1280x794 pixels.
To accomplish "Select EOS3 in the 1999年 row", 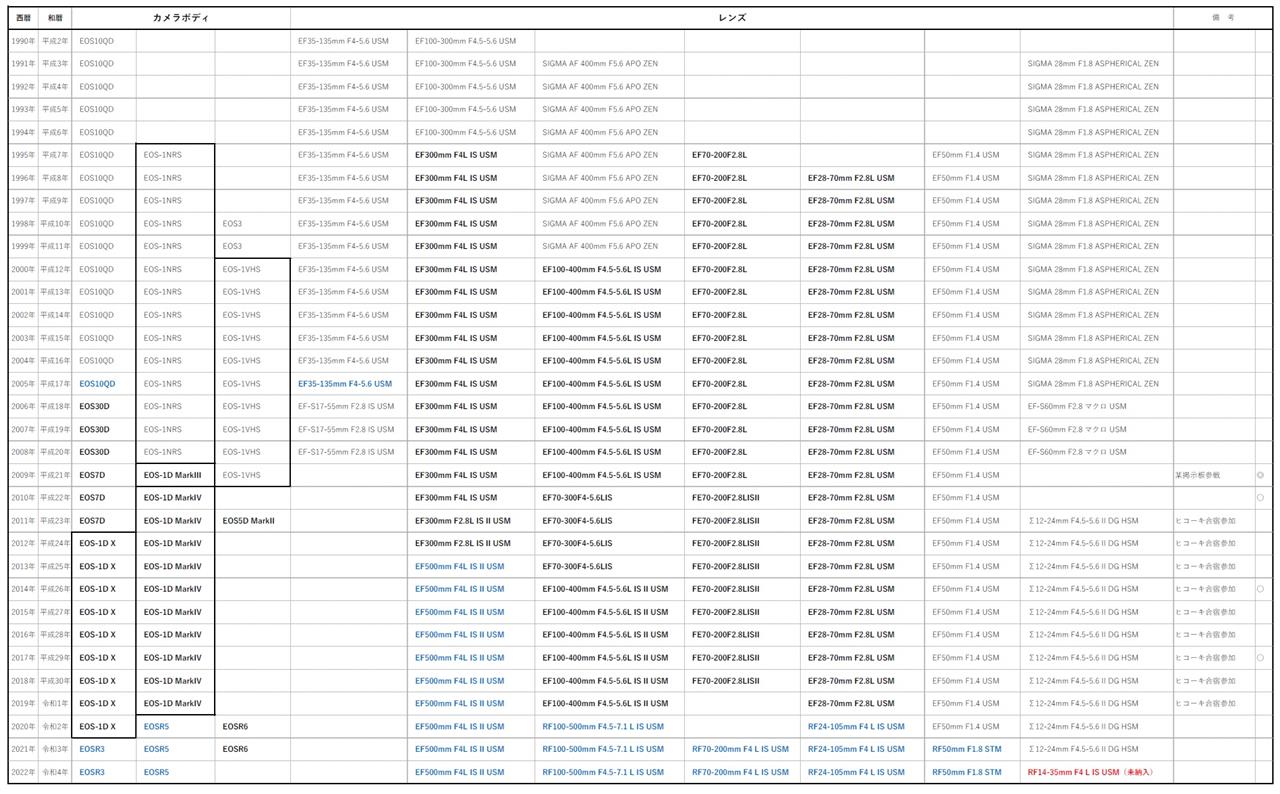I will (232, 246).
